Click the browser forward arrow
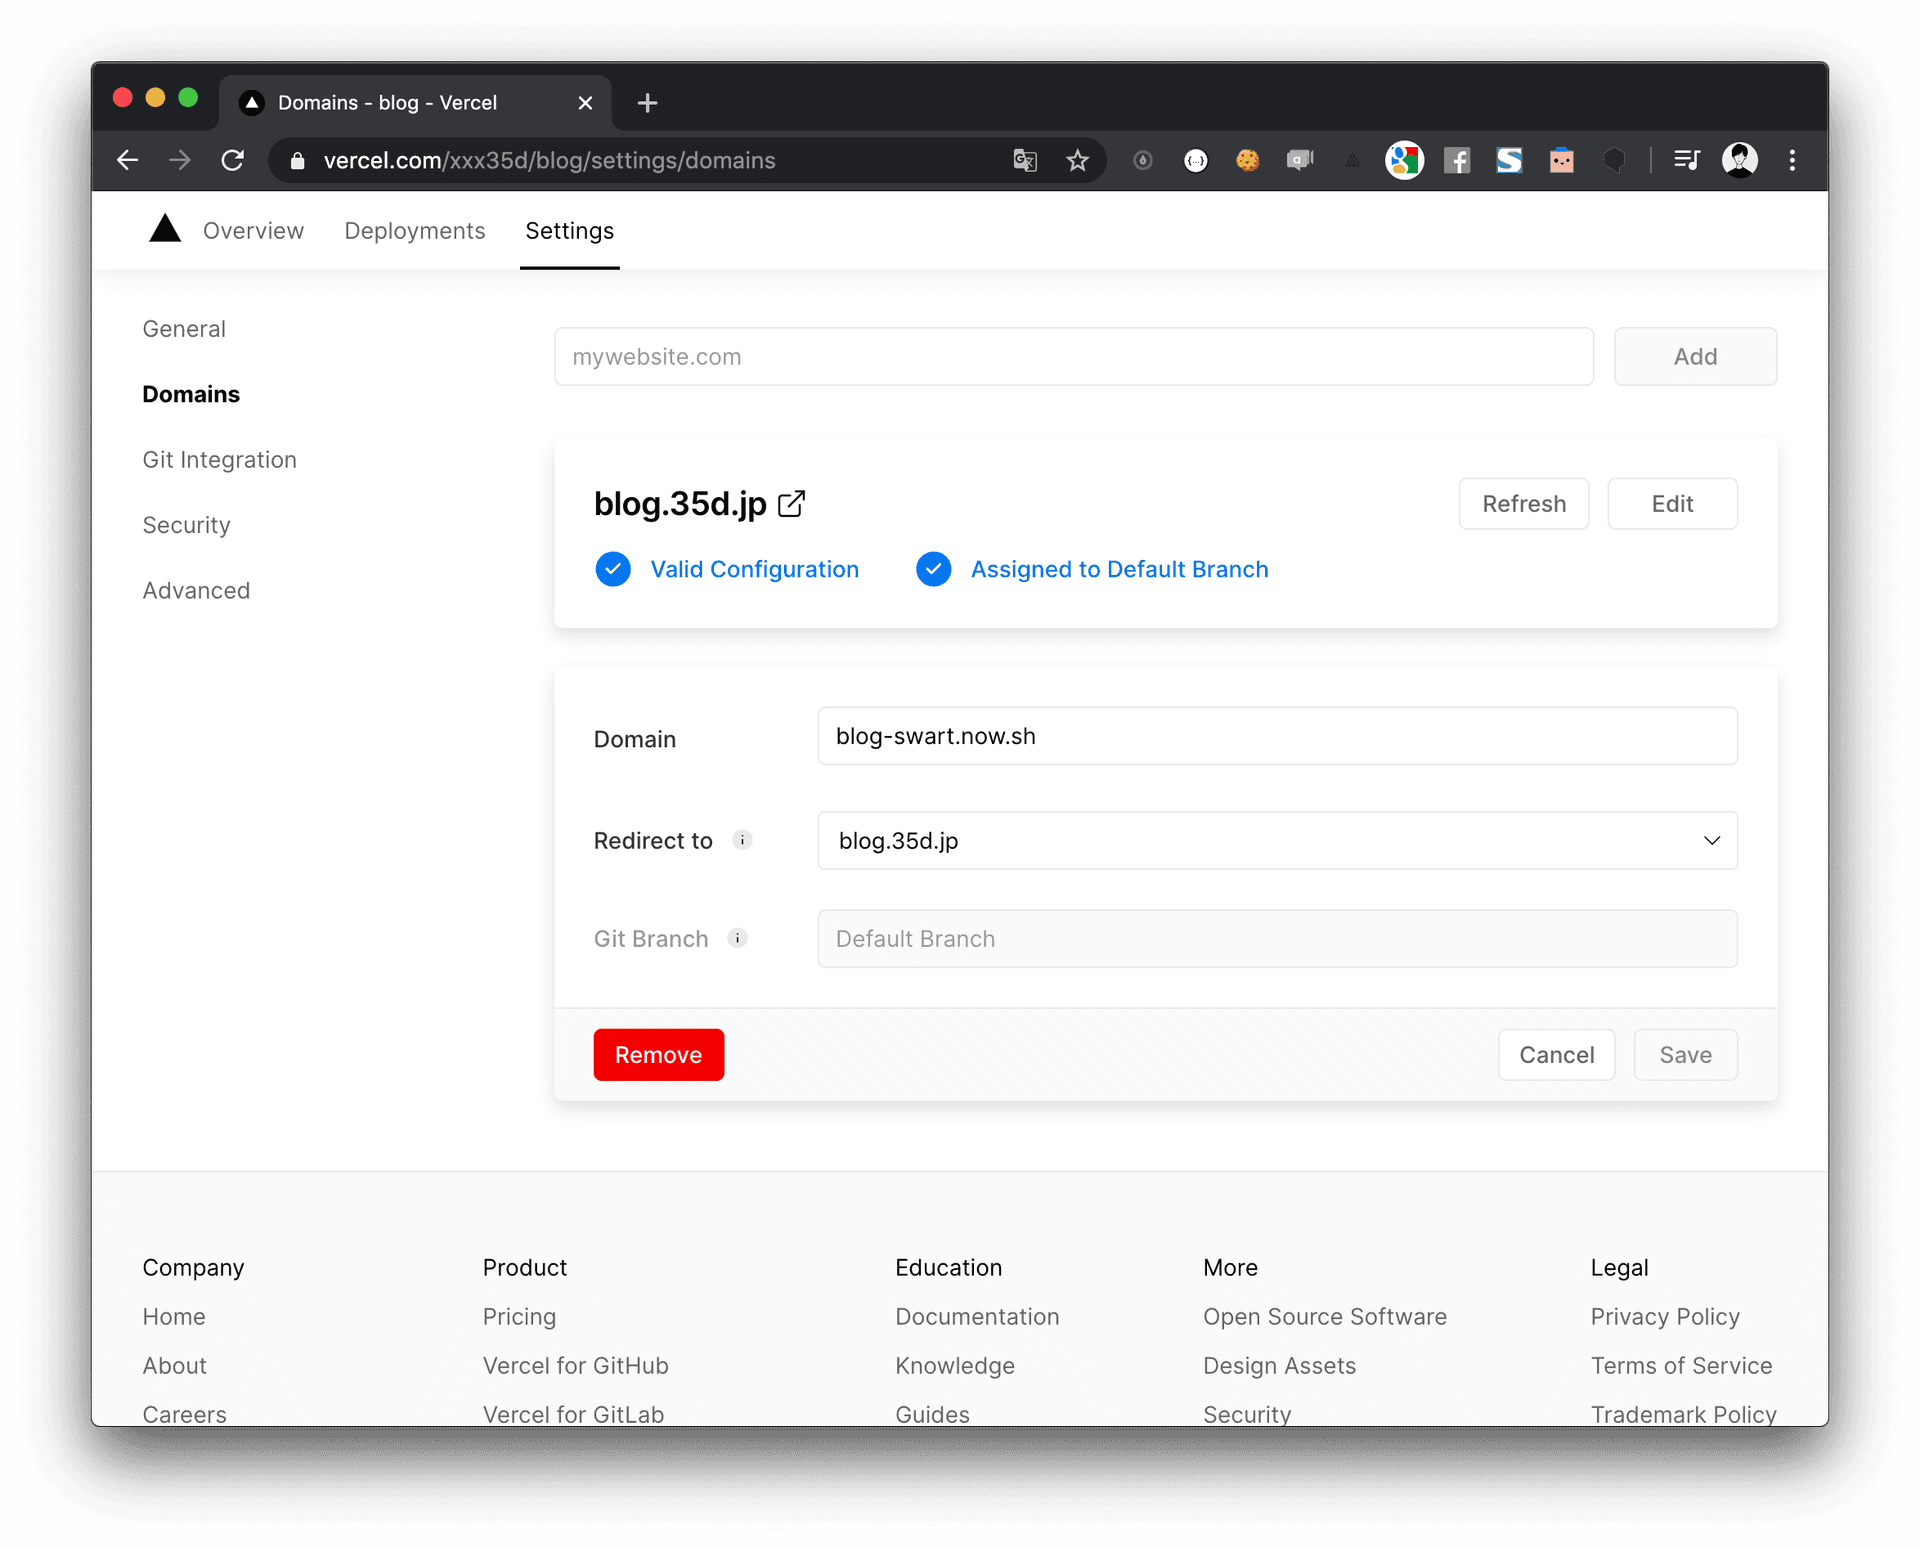Image resolution: width=1920 pixels, height=1547 pixels. 180,160
